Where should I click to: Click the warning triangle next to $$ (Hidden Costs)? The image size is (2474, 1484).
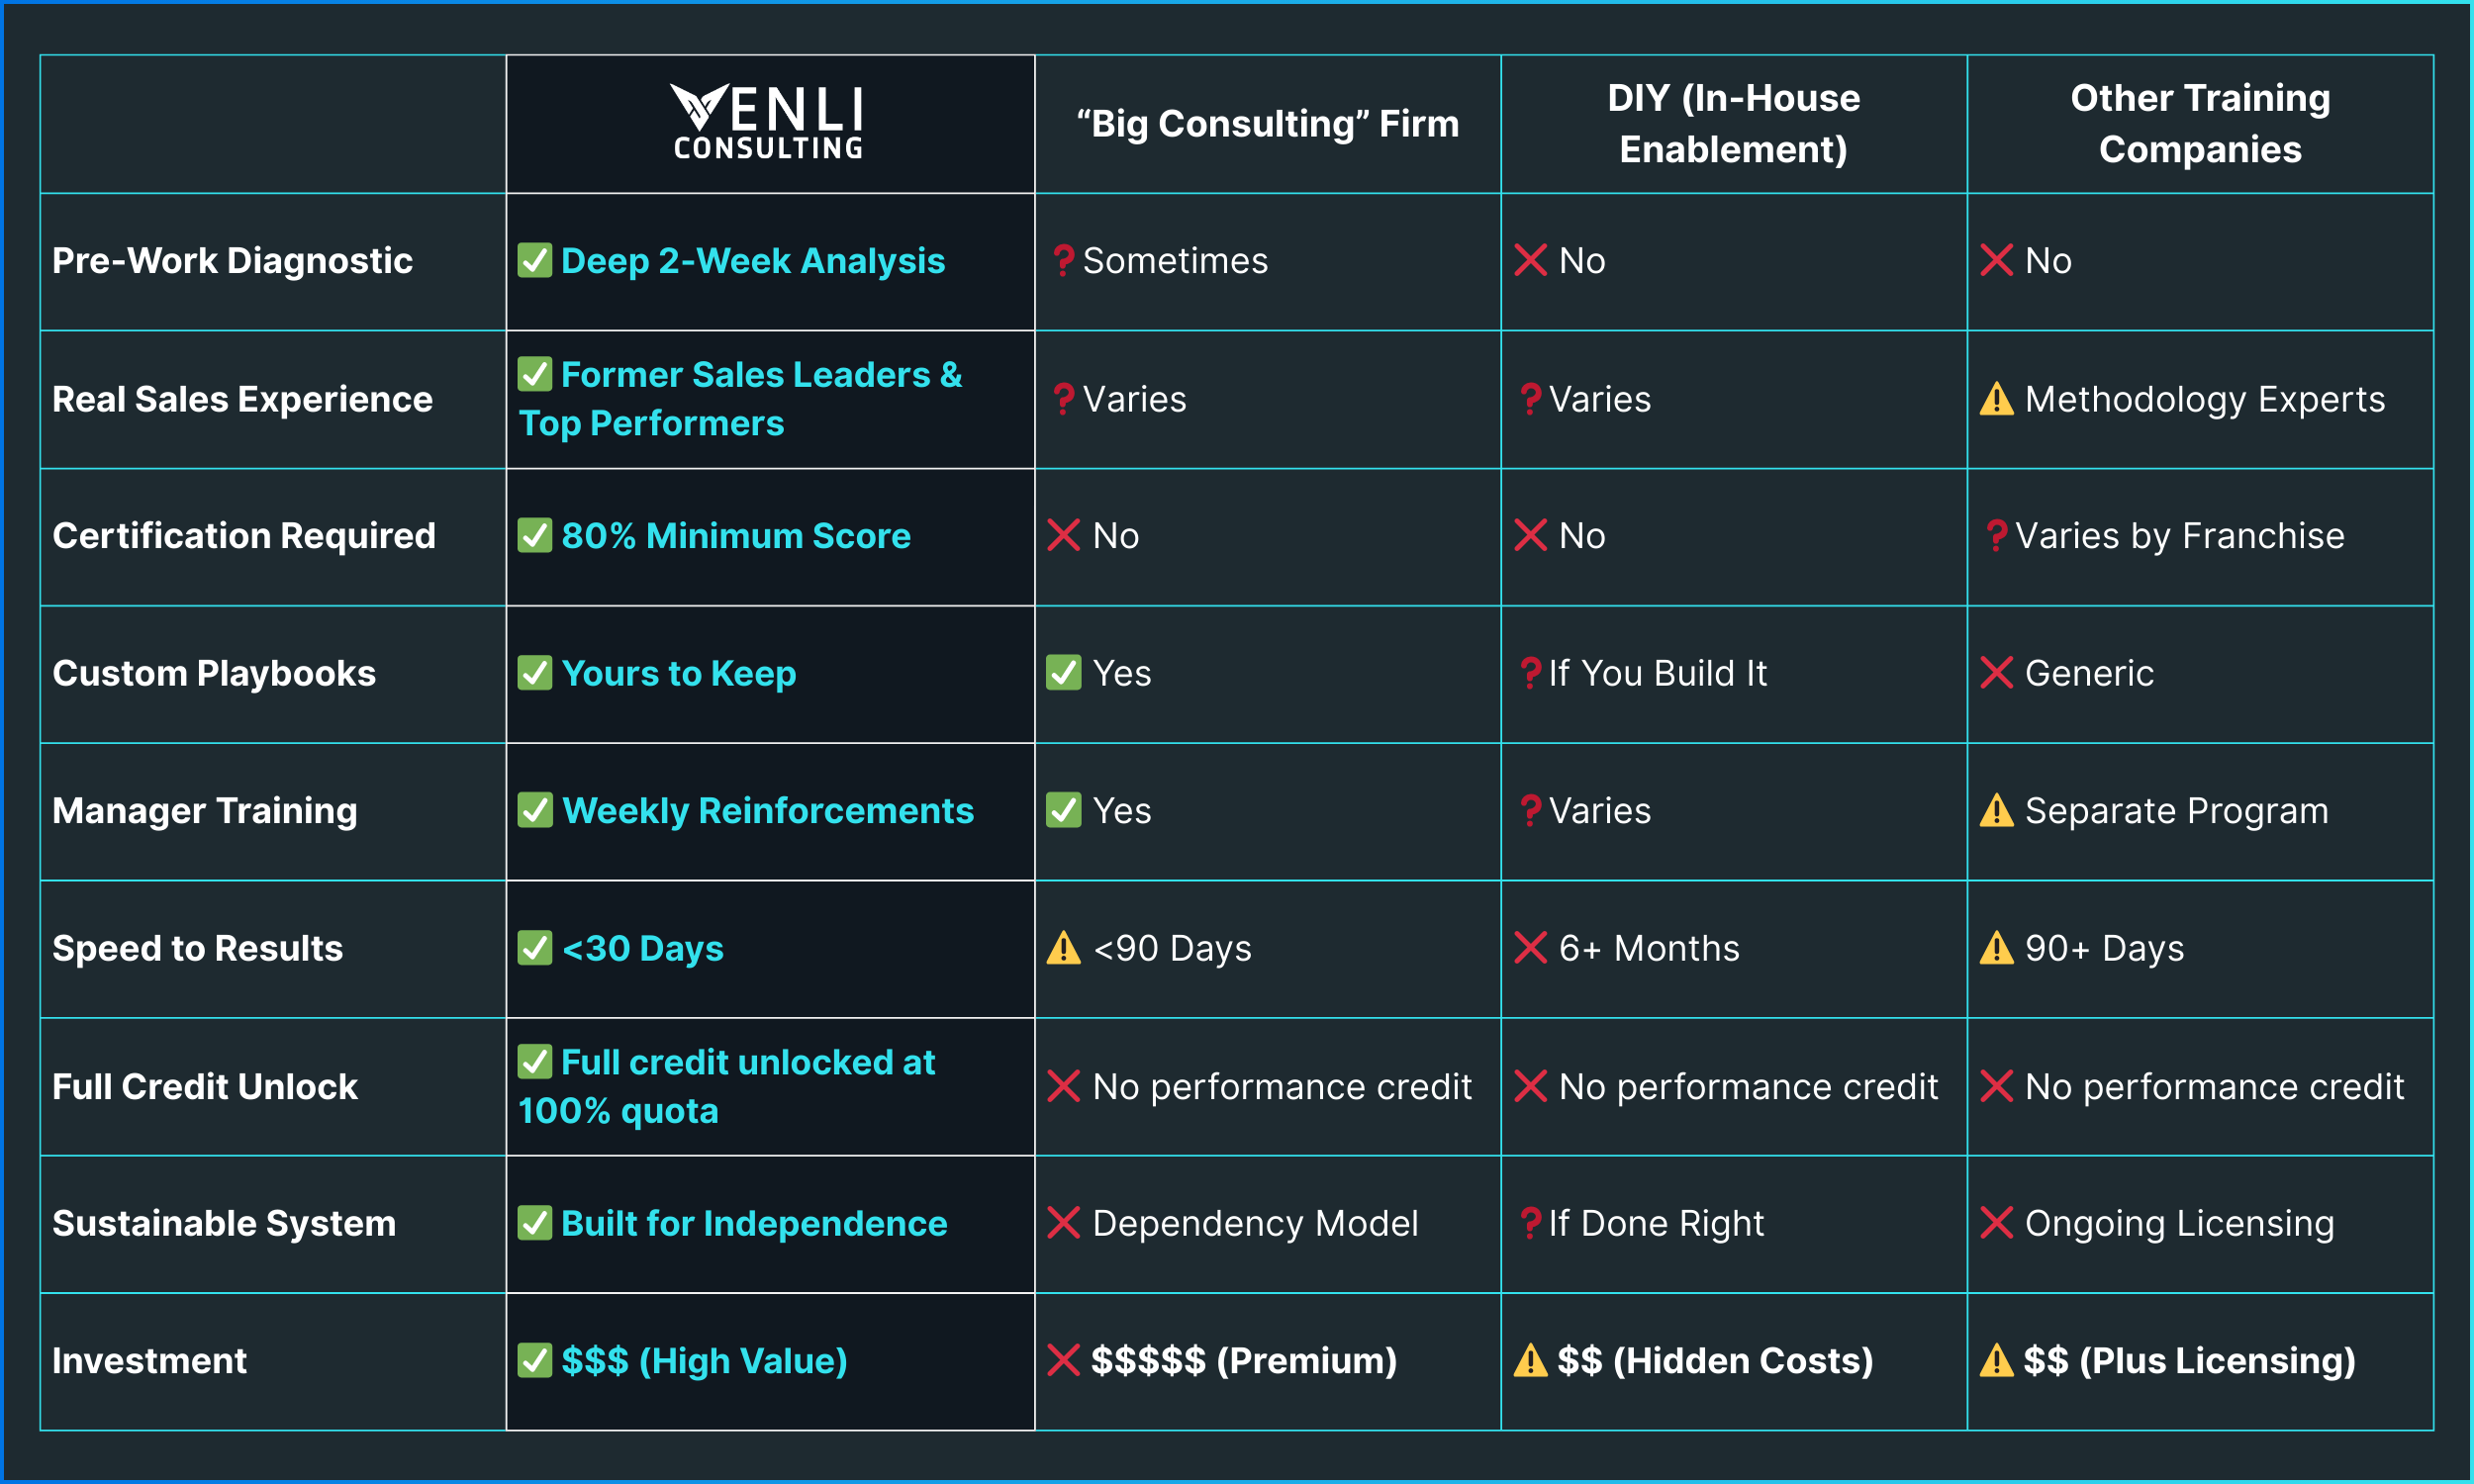(x=1530, y=1360)
